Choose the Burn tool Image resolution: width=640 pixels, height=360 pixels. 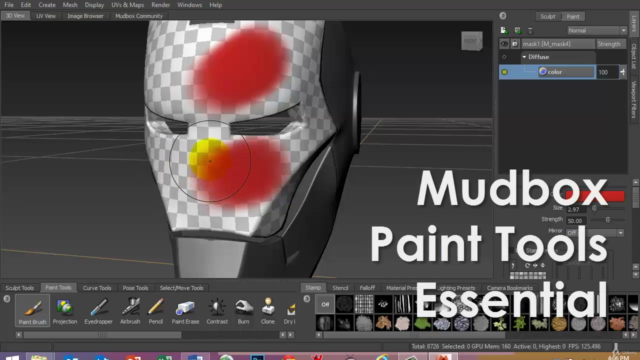point(243,311)
